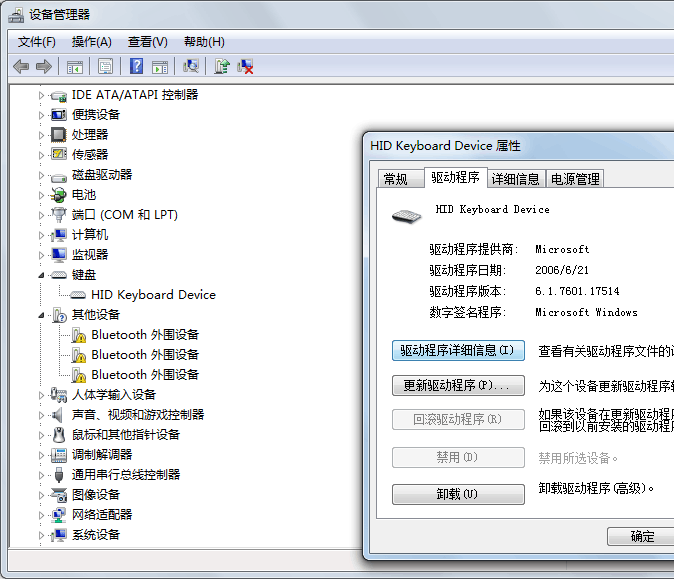The width and height of the screenshot is (674, 579).
Task: Expand the 网络适配器 node arrow
Action: 41,515
